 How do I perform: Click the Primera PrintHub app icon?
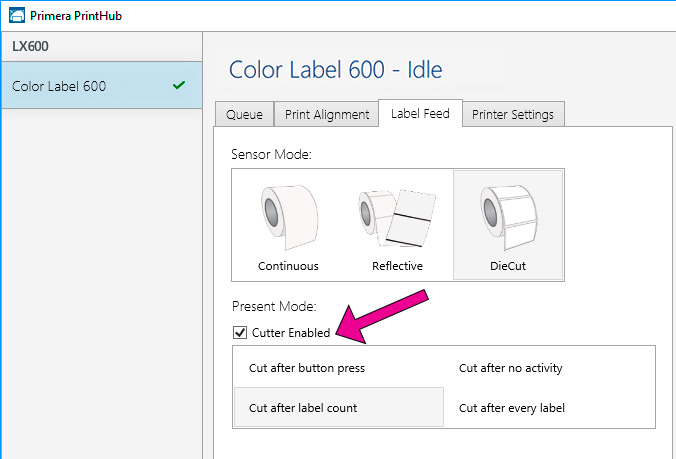point(17,16)
